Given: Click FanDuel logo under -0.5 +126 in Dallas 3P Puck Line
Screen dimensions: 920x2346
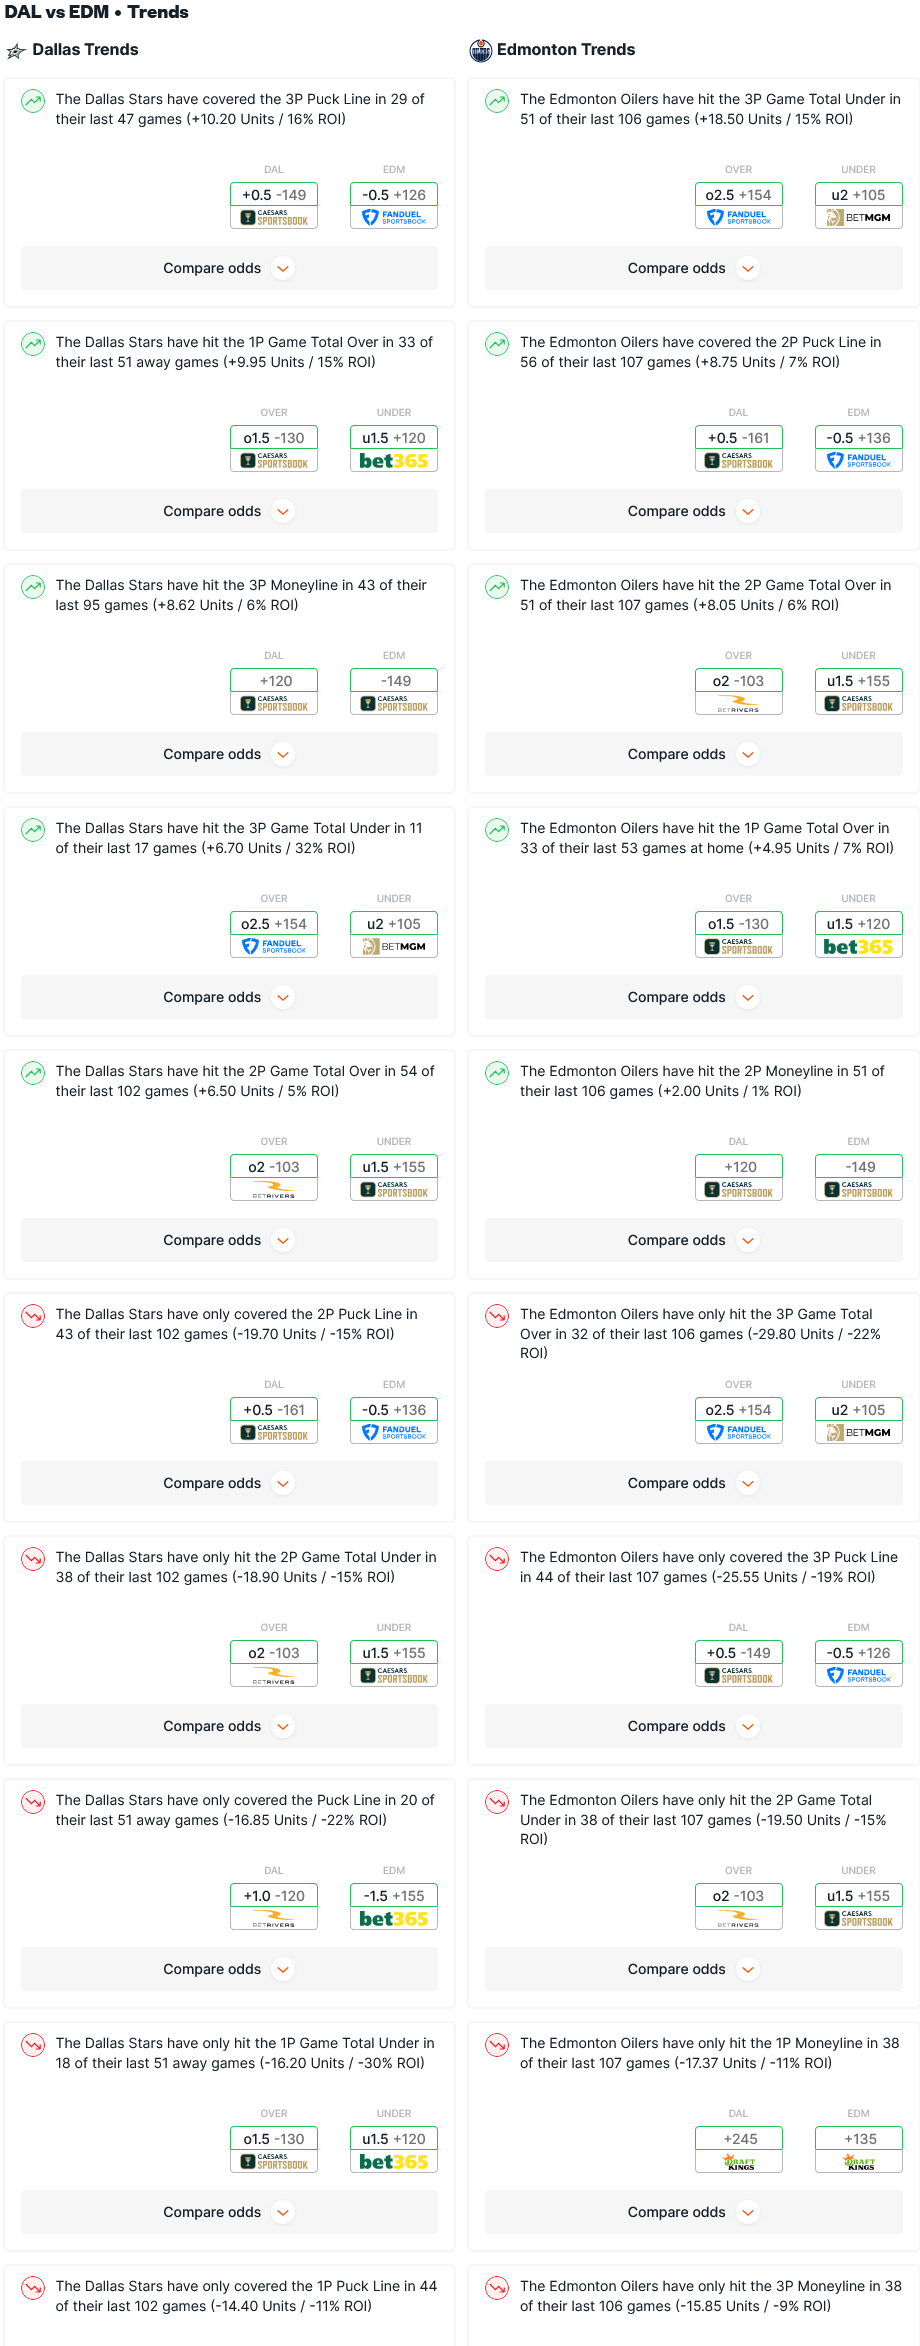Looking at the screenshot, I should [394, 218].
